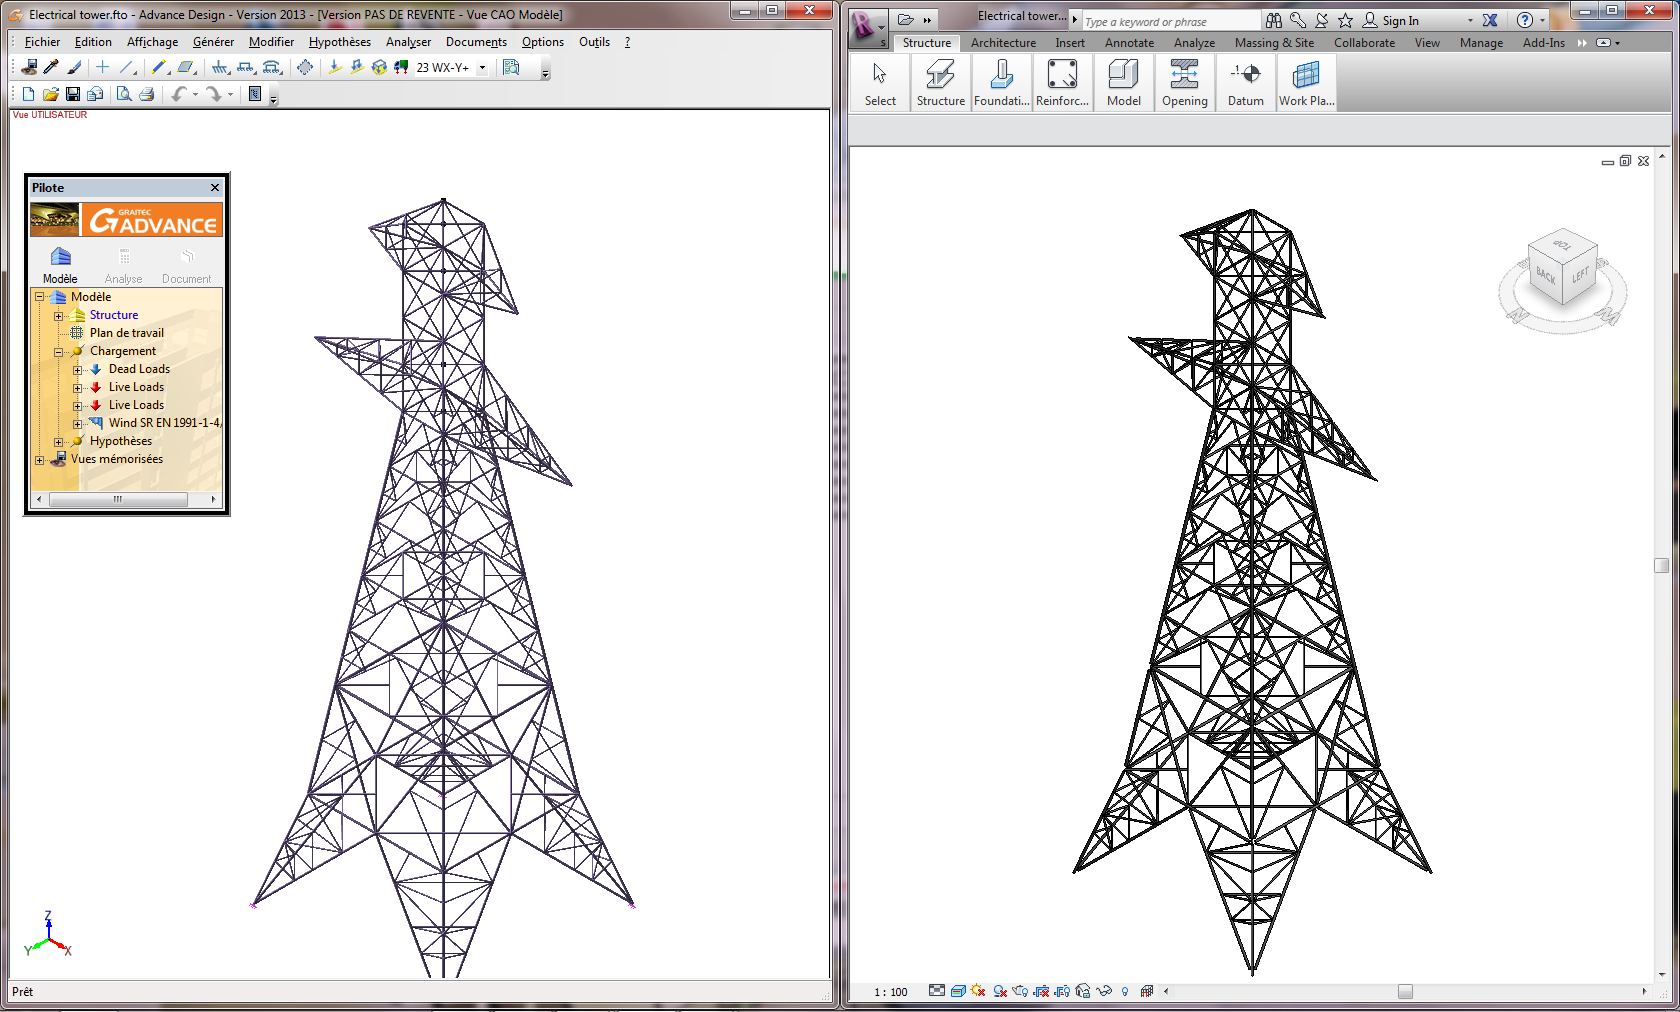Image resolution: width=1680 pixels, height=1012 pixels.
Task: Click Pilote panel horizontal scrollbar thumb
Action: click(118, 499)
